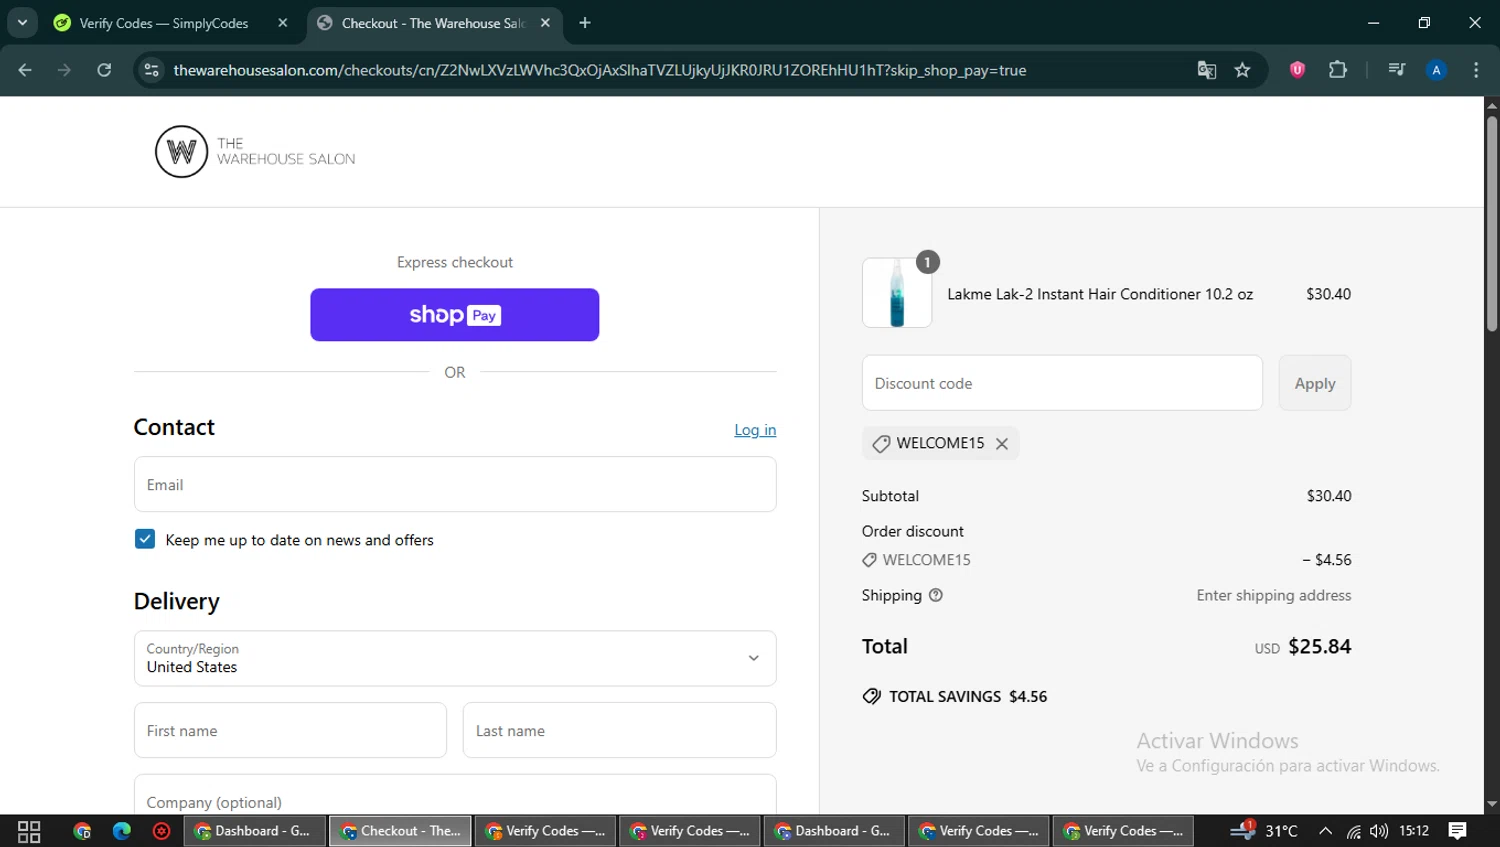Click the checkout URL in address bar
The width and height of the screenshot is (1500, 847).
599,70
